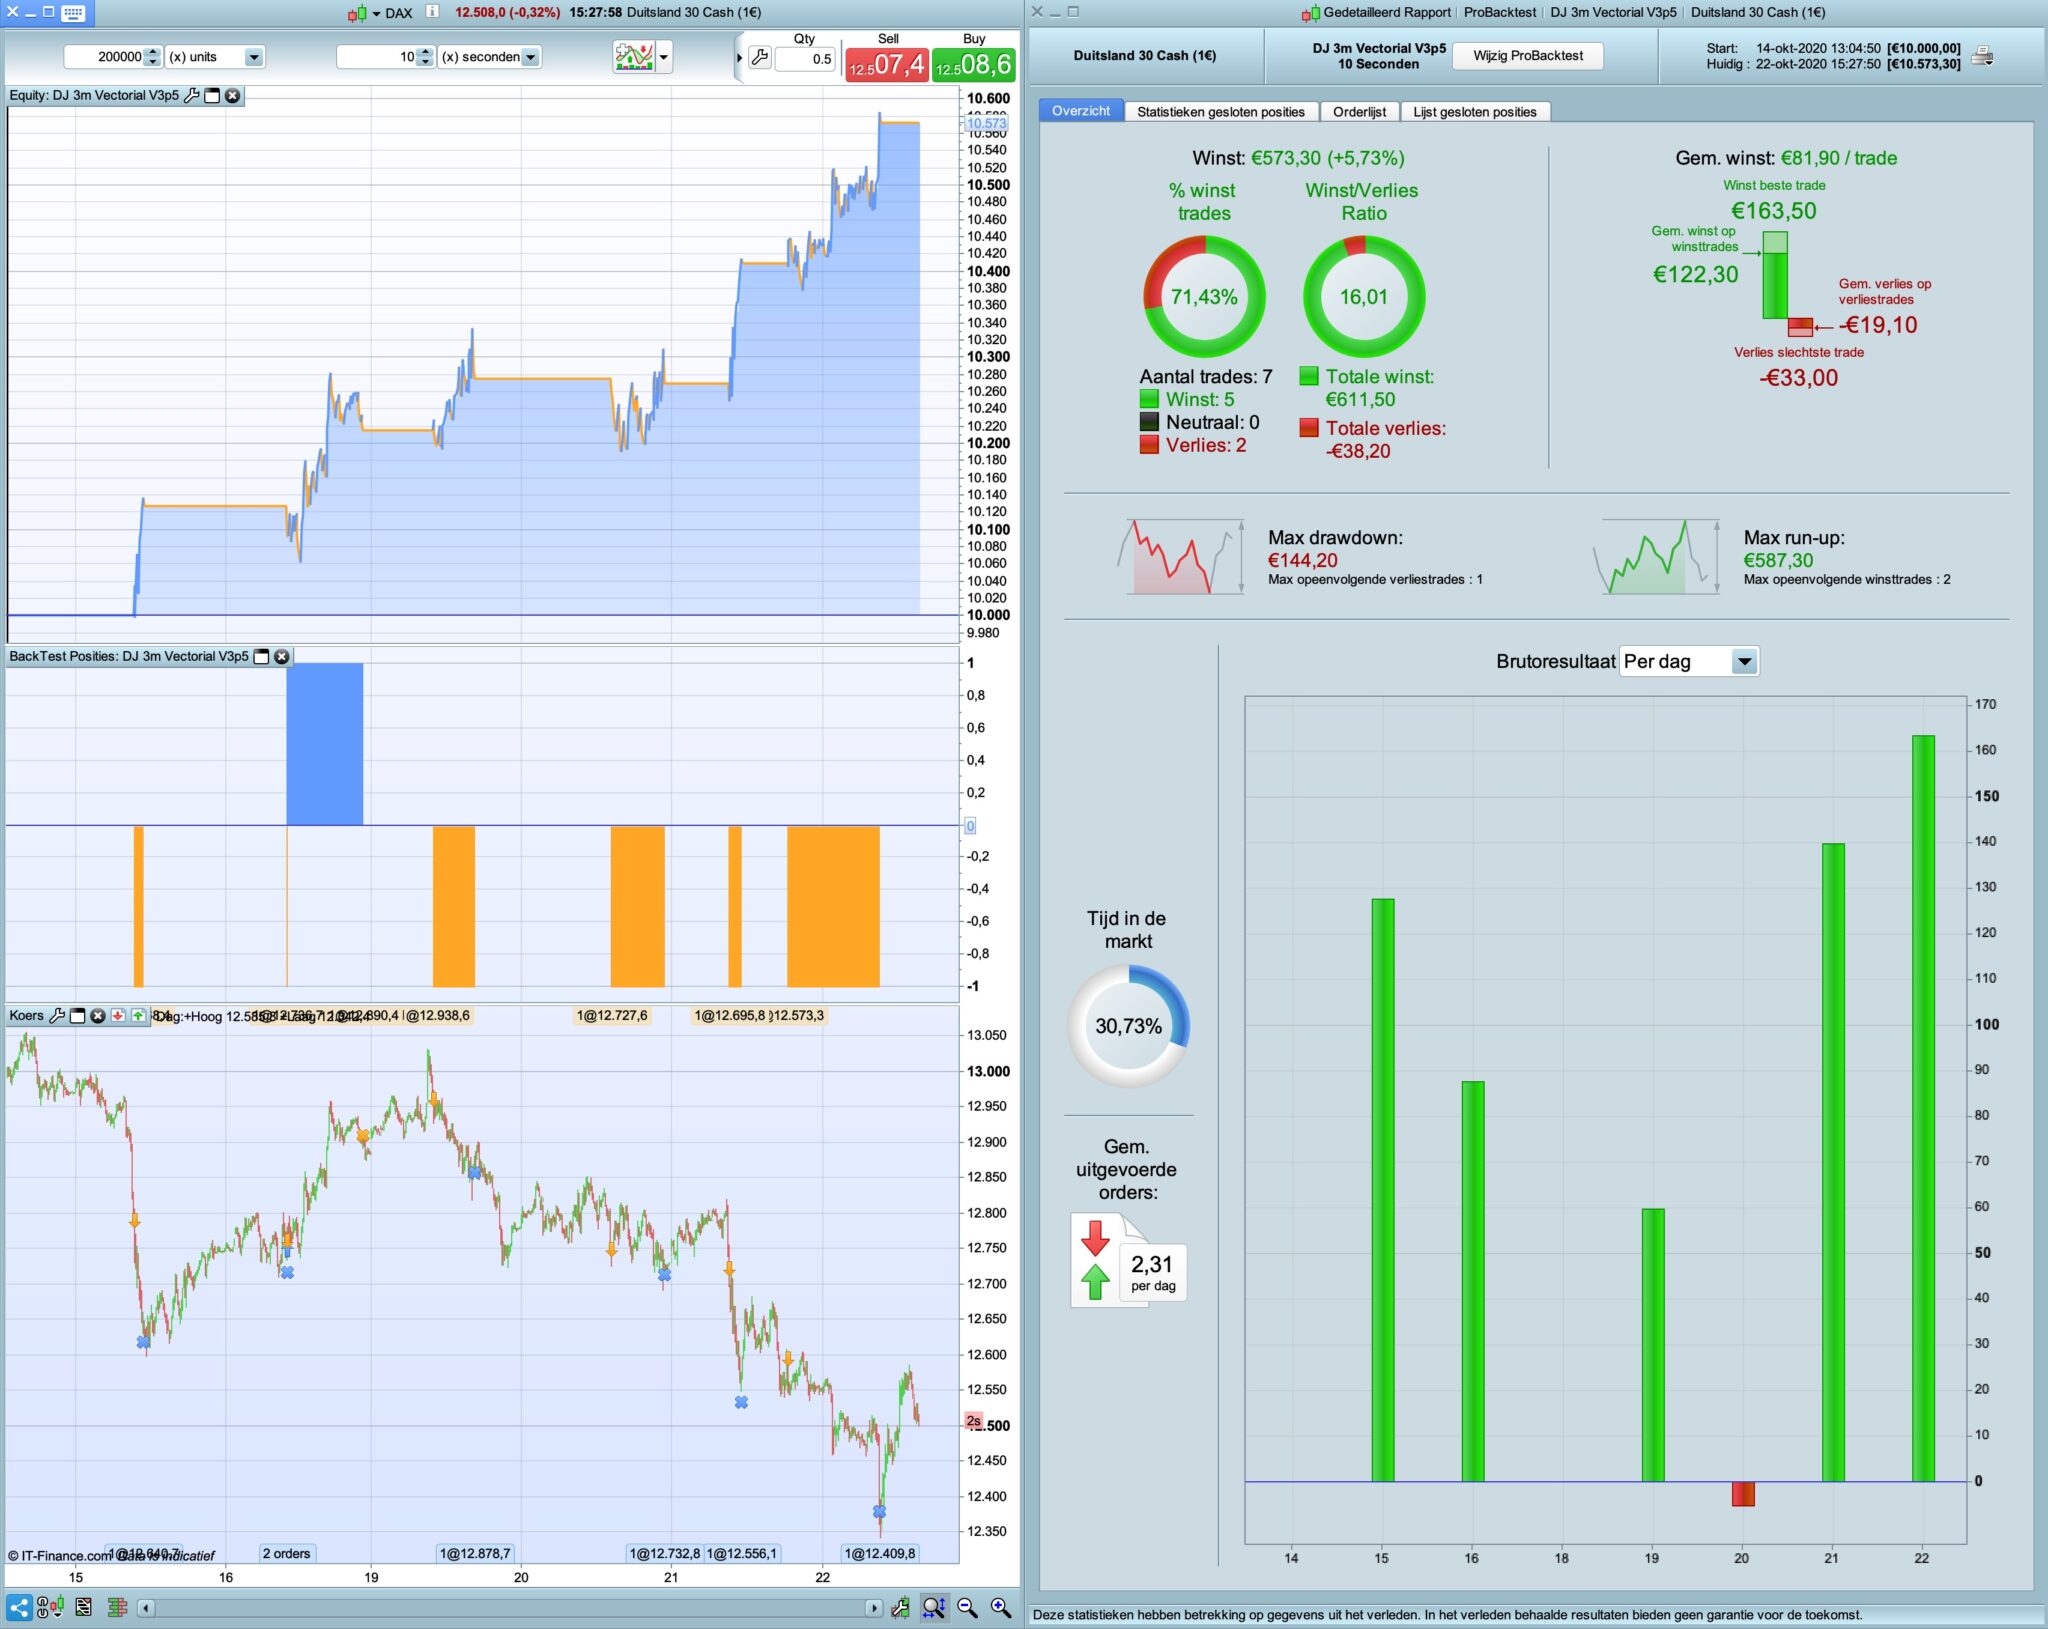
Task: Open the seconden timeframe dropdown
Action: (x=531, y=57)
